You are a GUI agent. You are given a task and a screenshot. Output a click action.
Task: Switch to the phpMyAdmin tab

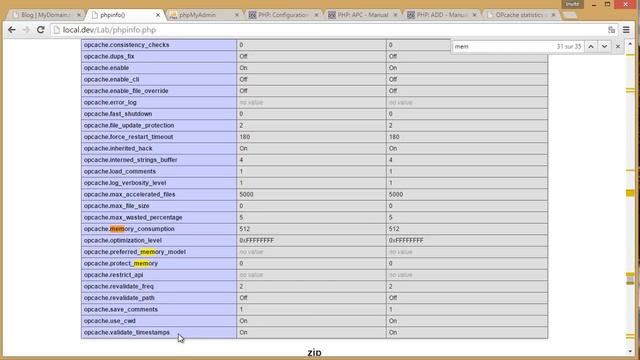click(203, 15)
